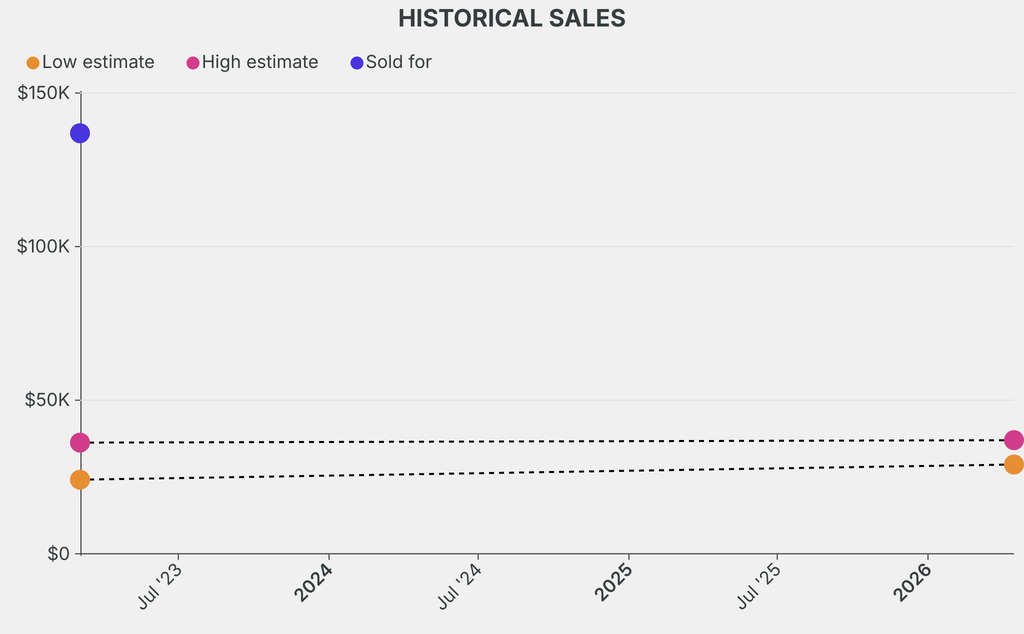Image resolution: width=1024 pixels, height=634 pixels.
Task: Select the earliest pink High estimate point
Action: coord(80,442)
